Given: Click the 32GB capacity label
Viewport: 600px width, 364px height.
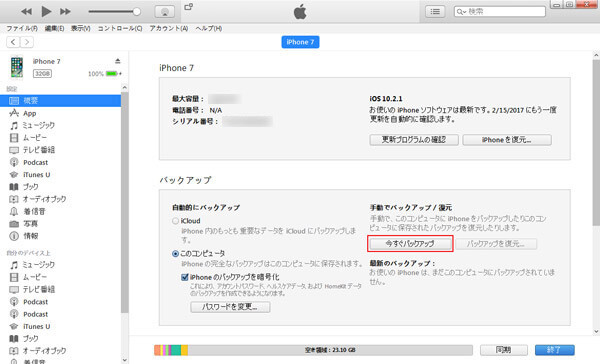Looking at the screenshot, I should pos(42,73).
